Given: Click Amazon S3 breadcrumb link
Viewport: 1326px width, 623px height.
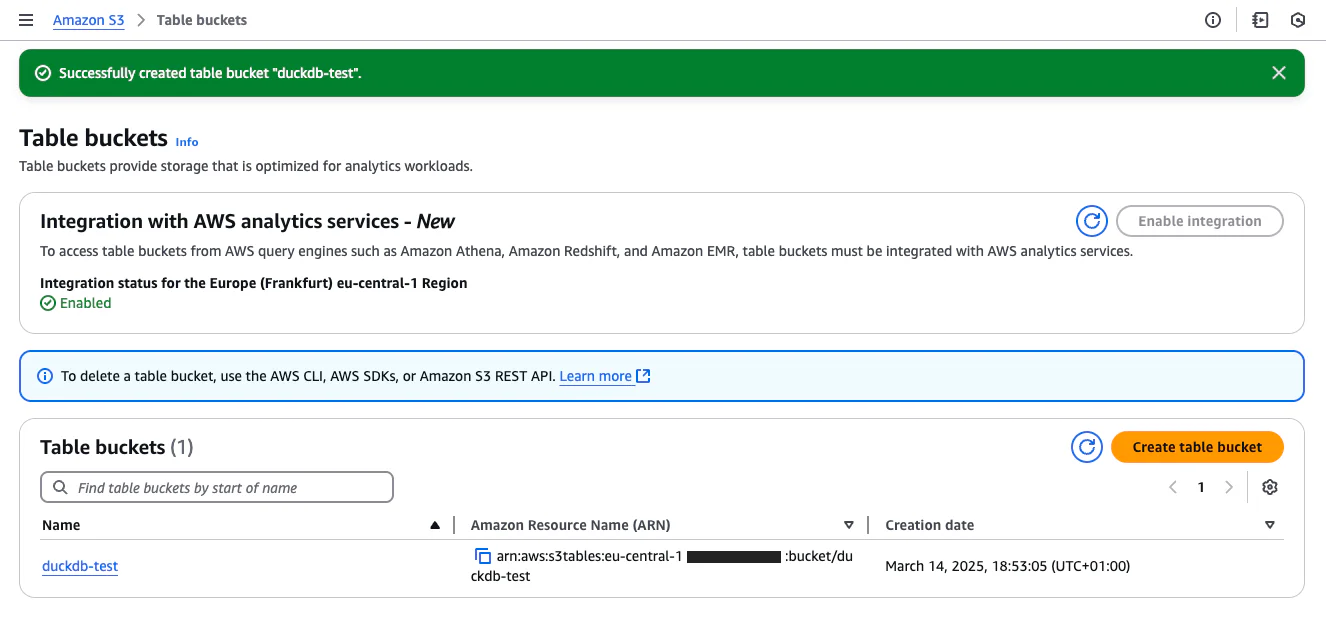Looking at the screenshot, I should tap(89, 20).
